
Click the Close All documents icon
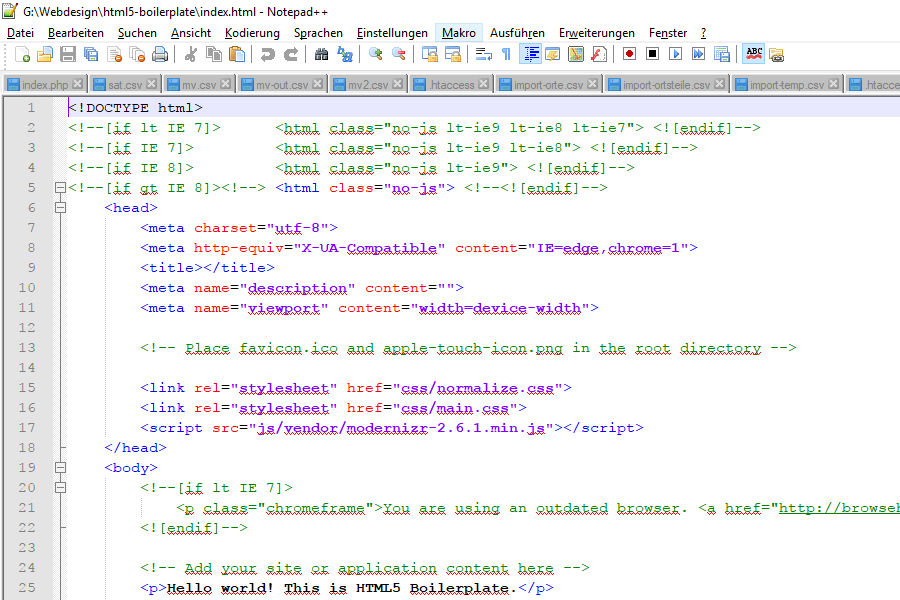(x=137, y=55)
